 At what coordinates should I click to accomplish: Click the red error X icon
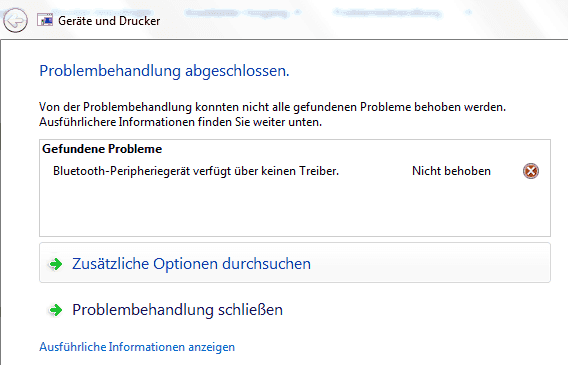coord(531,171)
